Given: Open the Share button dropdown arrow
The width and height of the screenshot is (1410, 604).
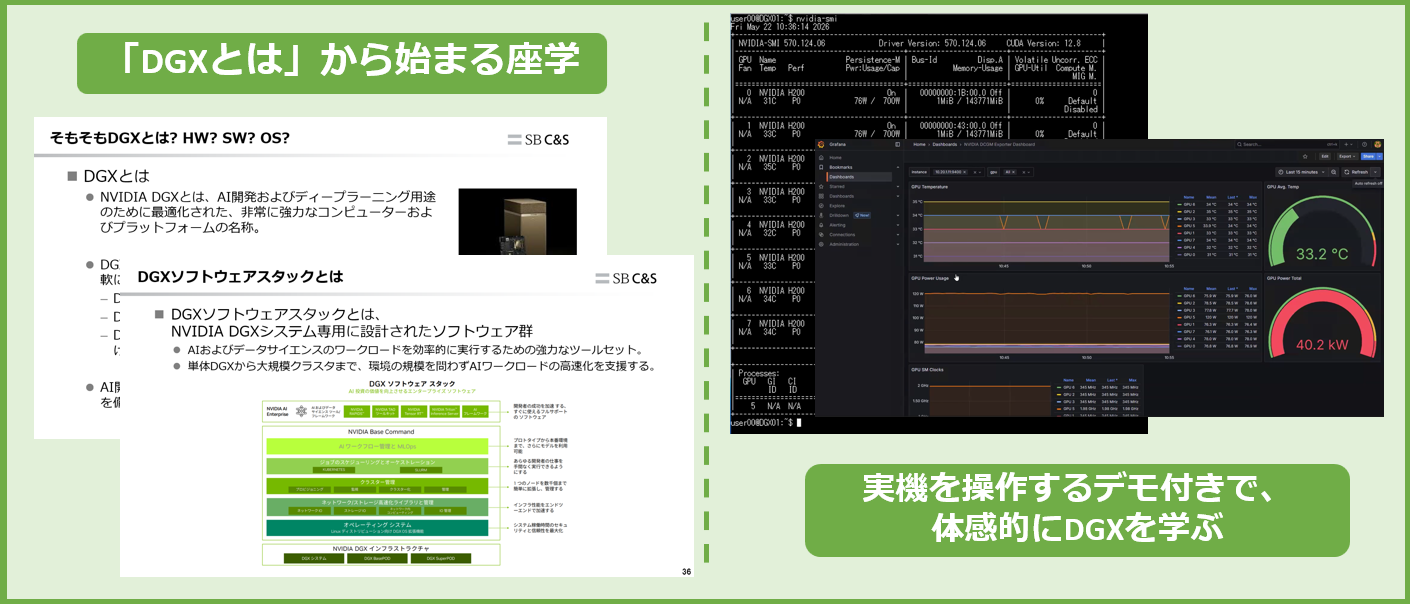Looking at the screenshot, I should (x=1380, y=156).
